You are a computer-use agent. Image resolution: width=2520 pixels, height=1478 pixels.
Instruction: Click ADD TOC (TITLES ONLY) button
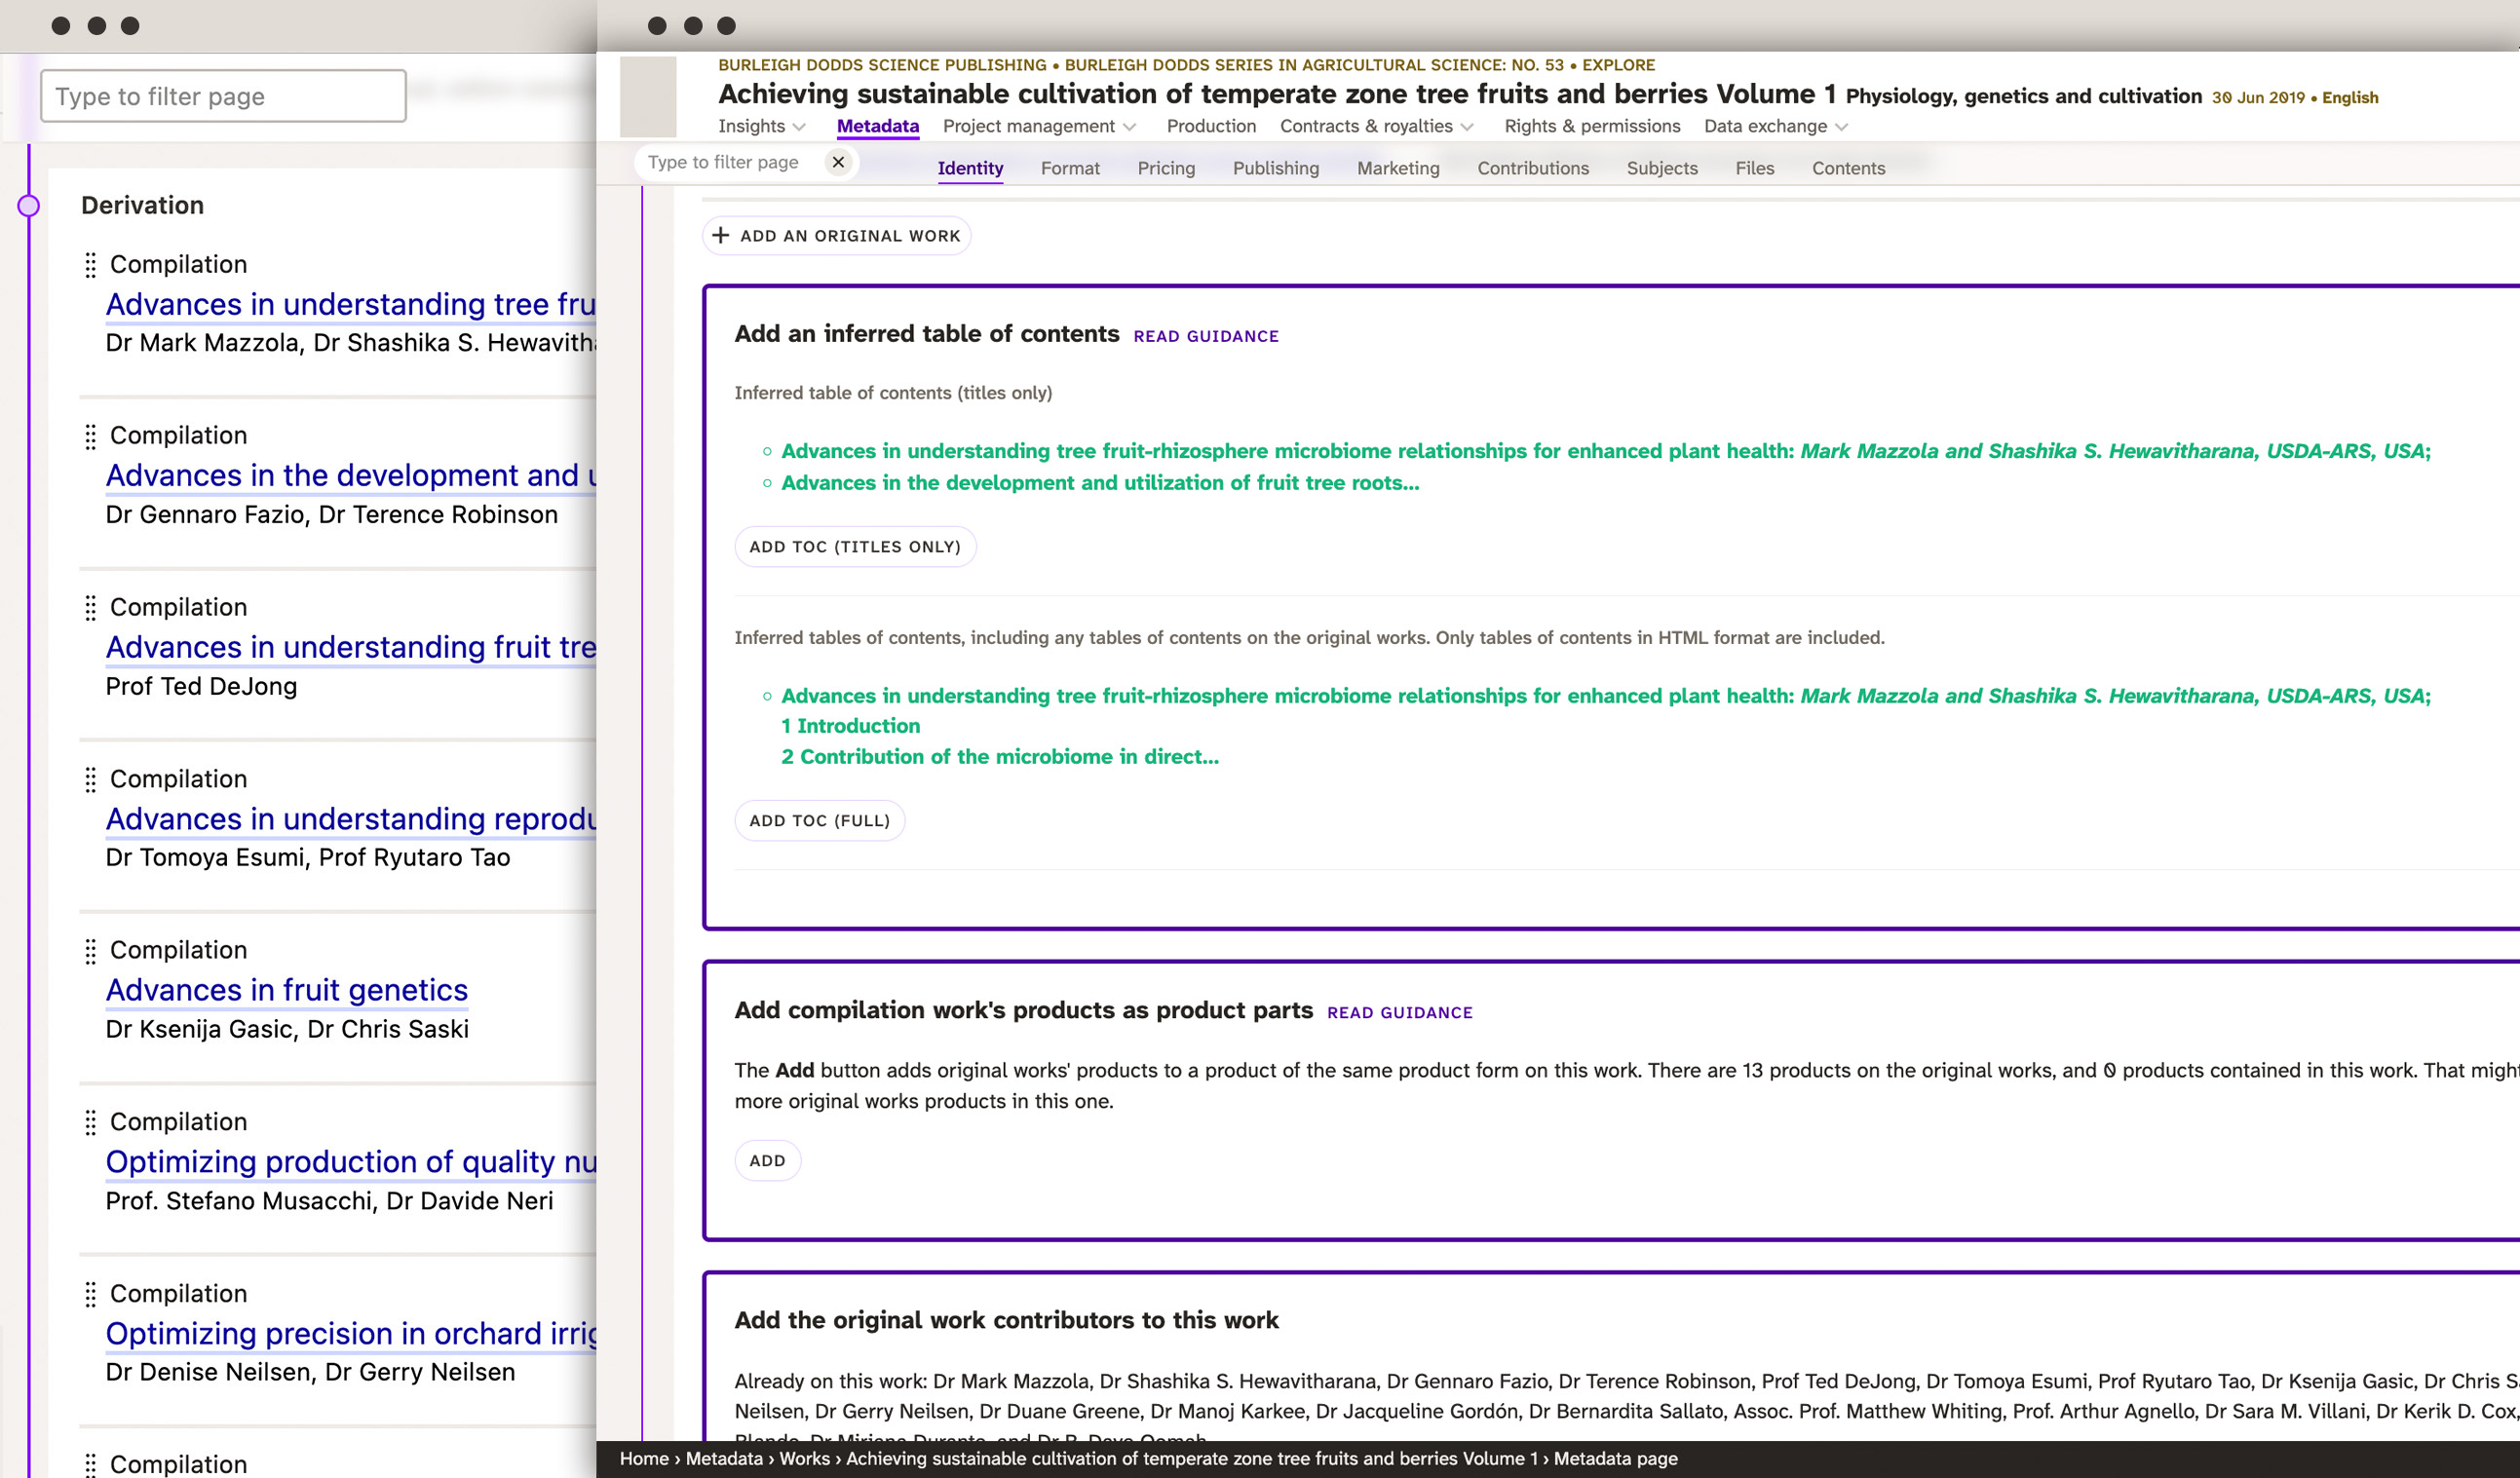click(856, 546)
